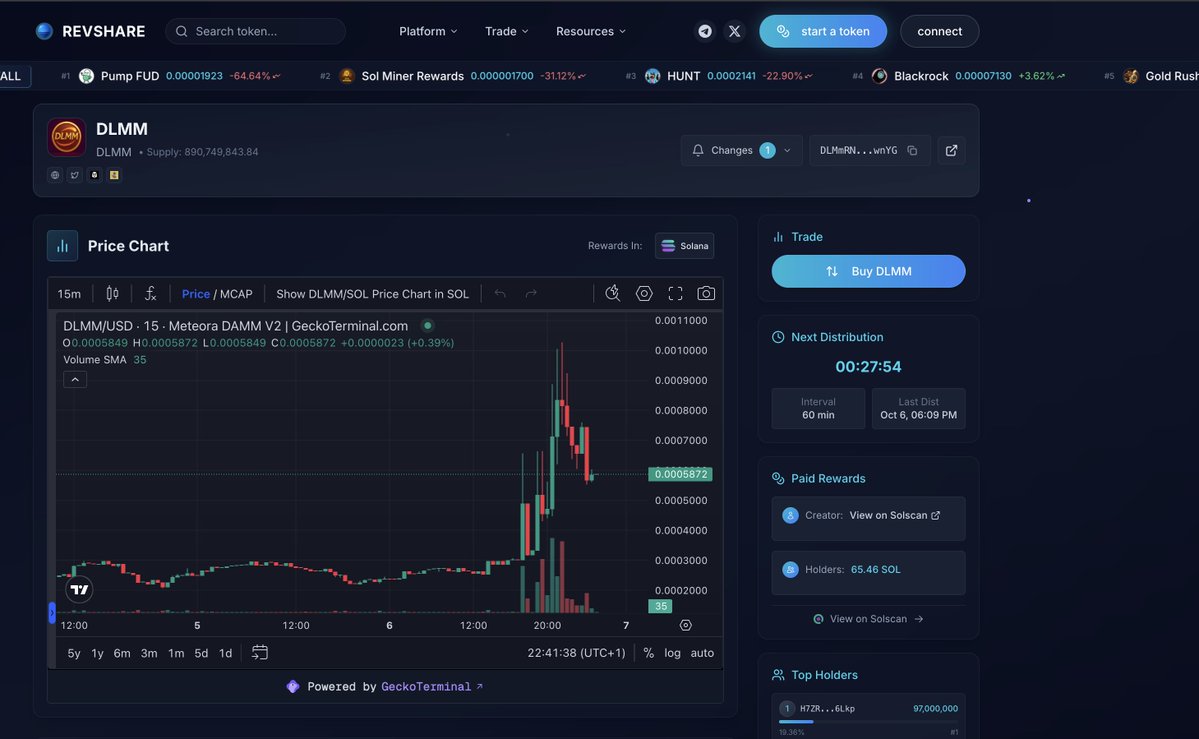This screenshot has height=739, width=1199.
Task: Select the 5d time range
Action: coord(201,653)
